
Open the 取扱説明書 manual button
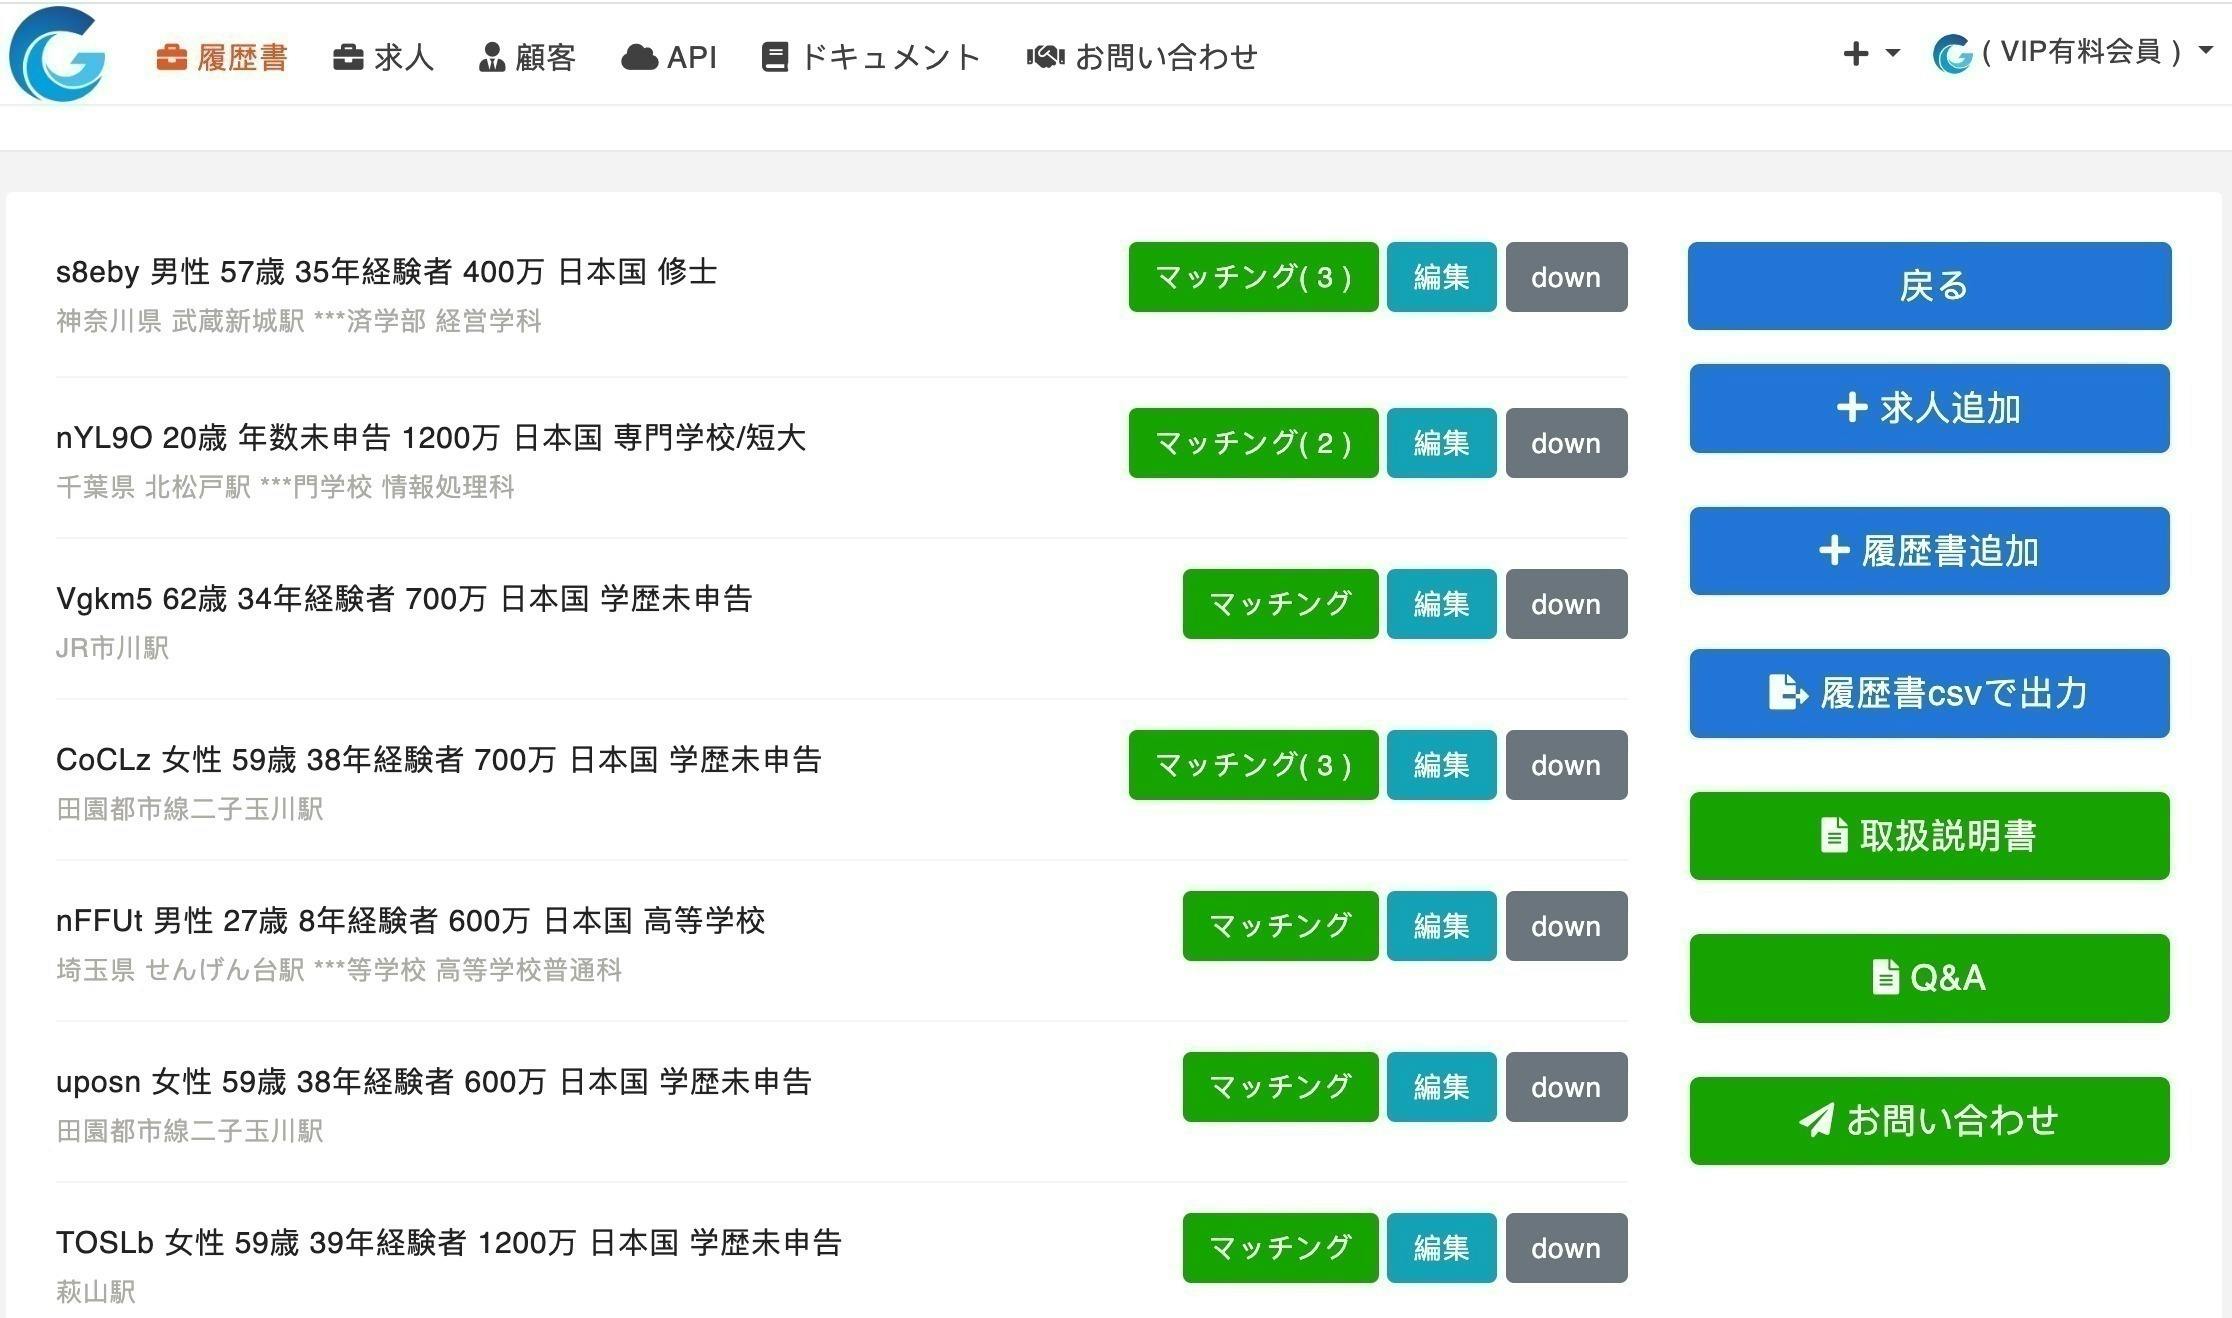coord(1929,836)
